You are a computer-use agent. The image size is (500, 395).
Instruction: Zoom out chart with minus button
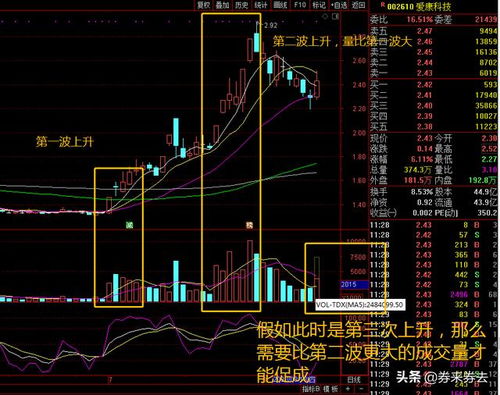point(361,389)
